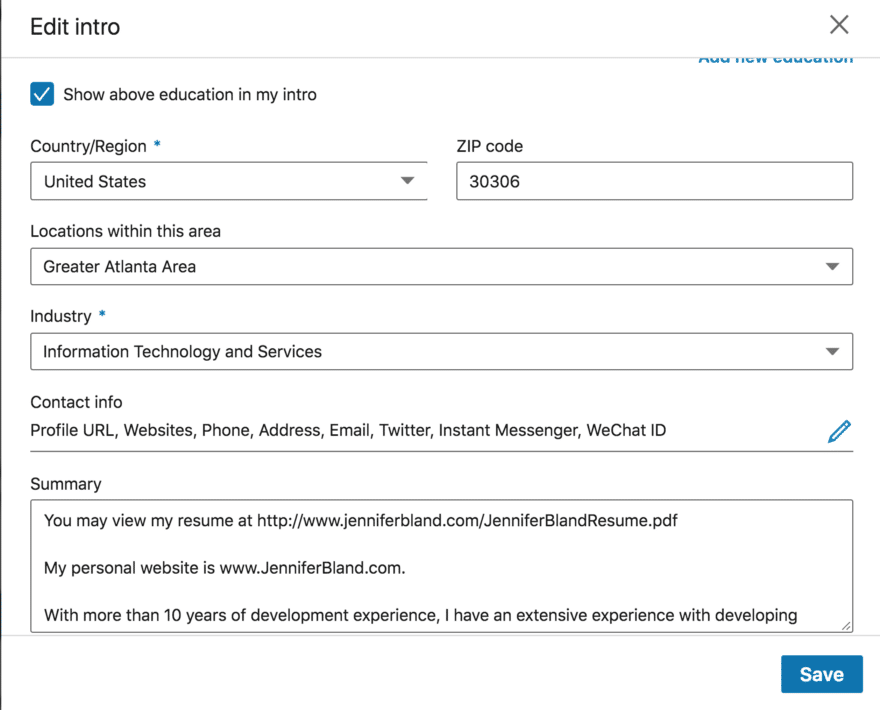Click the Show above education label text
The height and width of the screenshot is (710, 880).
[x=190, y=95]
